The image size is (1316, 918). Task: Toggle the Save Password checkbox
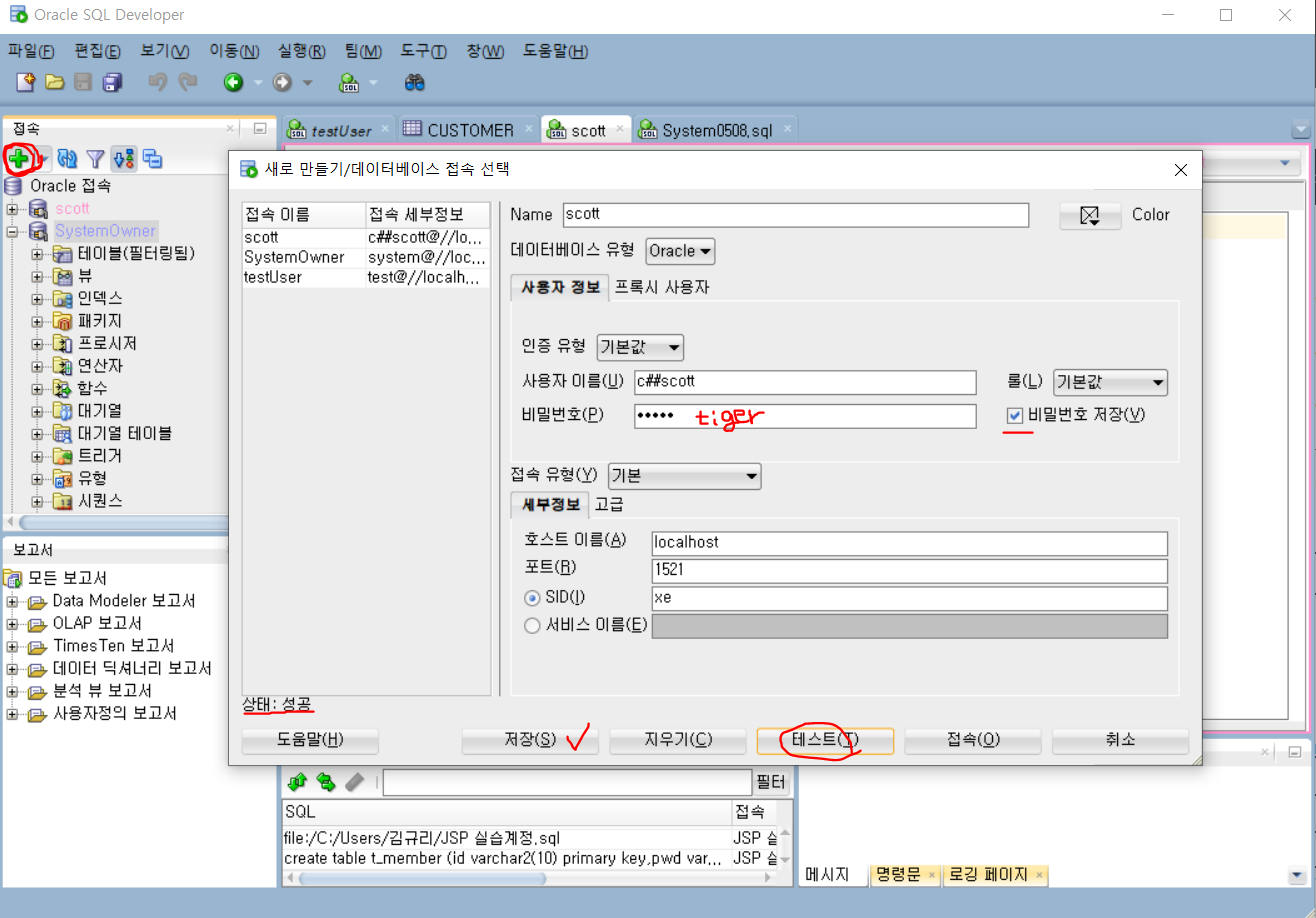pyautogui.click(x=1015, y=415)
